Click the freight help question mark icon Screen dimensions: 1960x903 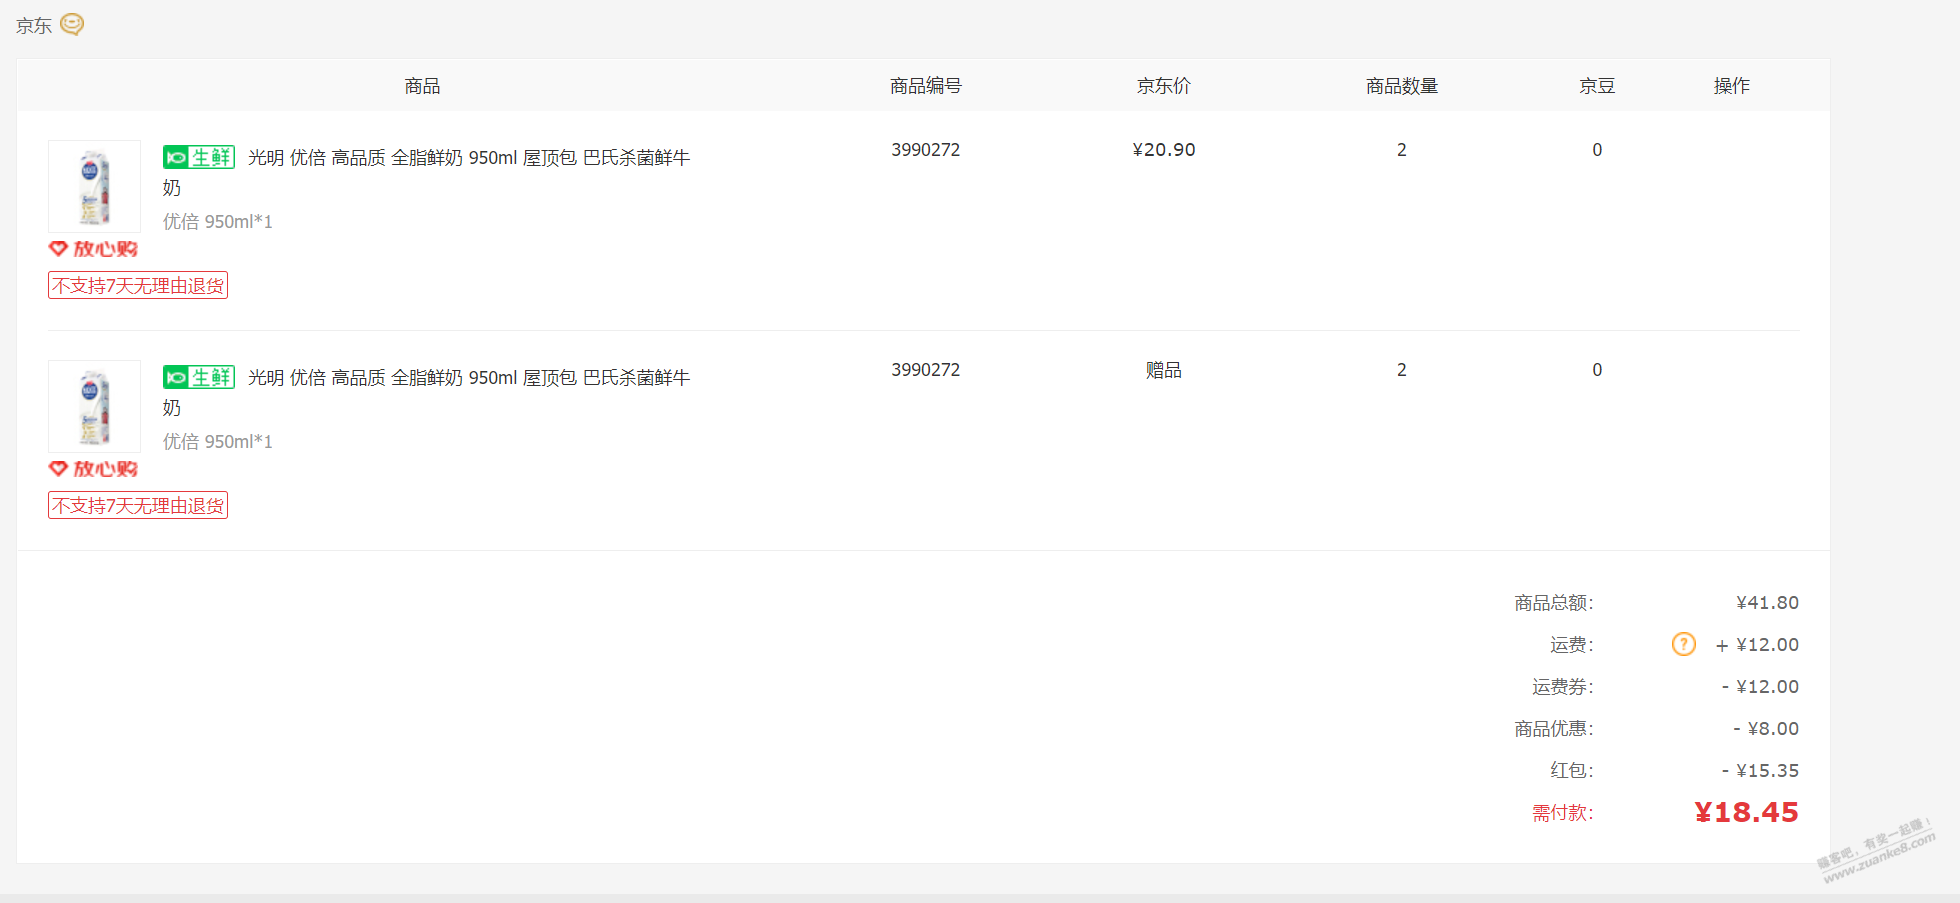pos(1683,644)
